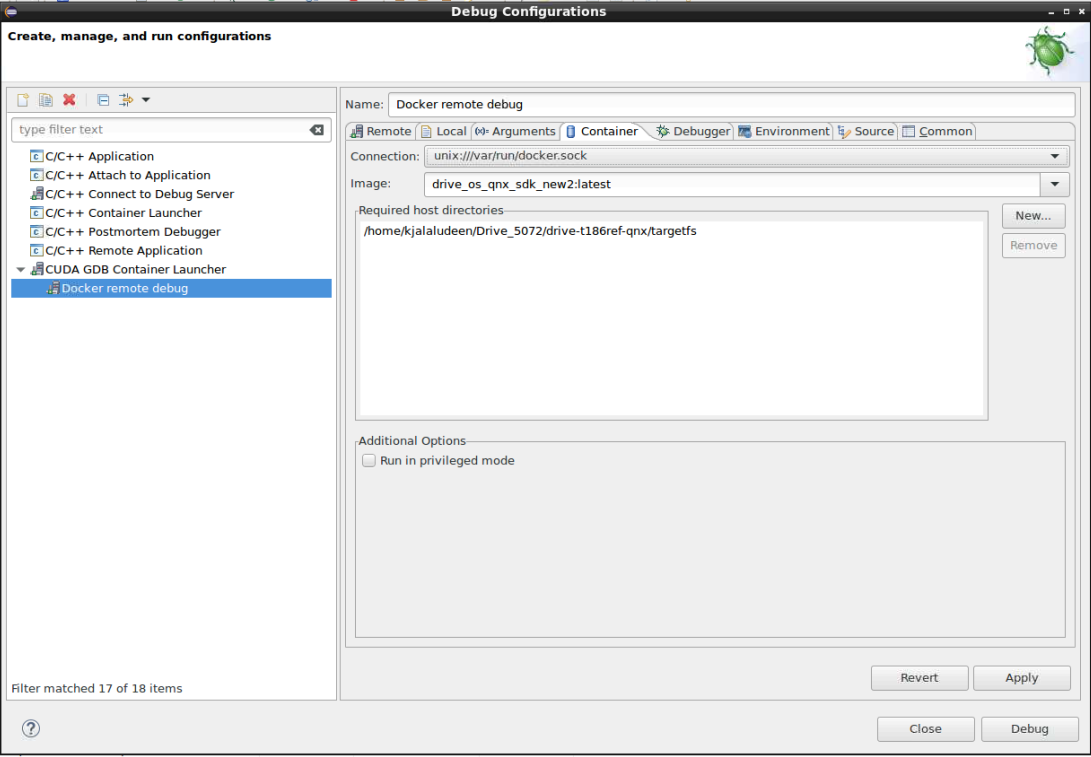This screenshot has width=1091, height=757.
Task: Clear the filter text field
Action: (318, 129)
